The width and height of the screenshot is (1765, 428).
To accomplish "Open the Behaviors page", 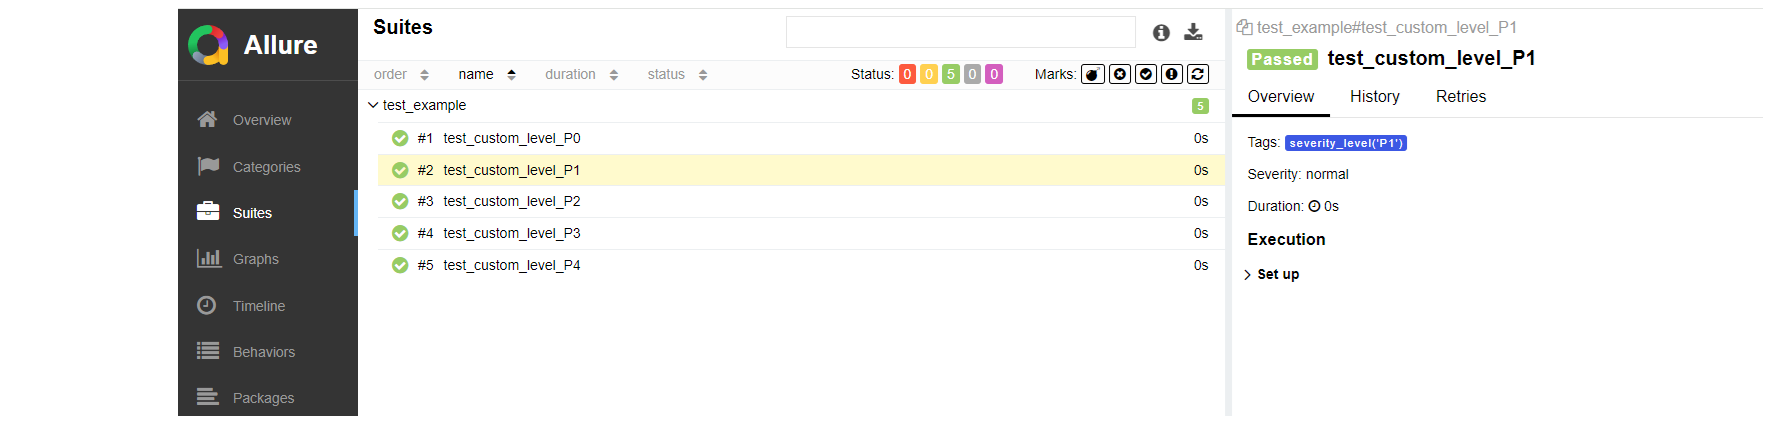I will click(x=263, y=352).
